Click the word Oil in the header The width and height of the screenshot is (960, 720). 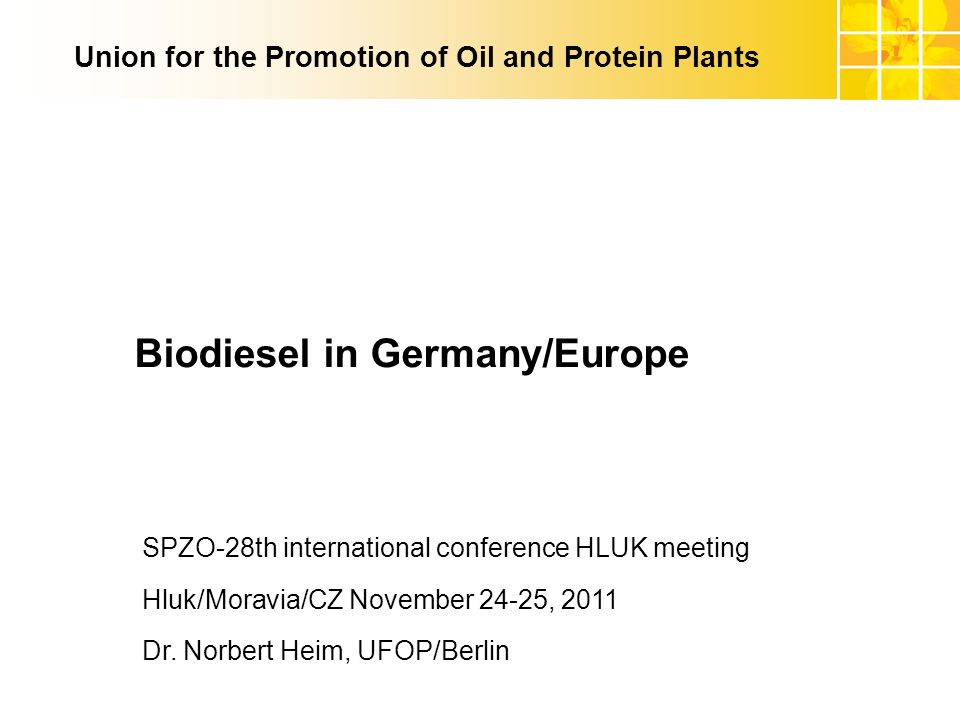pyautogui.click(x=476, y=57)
